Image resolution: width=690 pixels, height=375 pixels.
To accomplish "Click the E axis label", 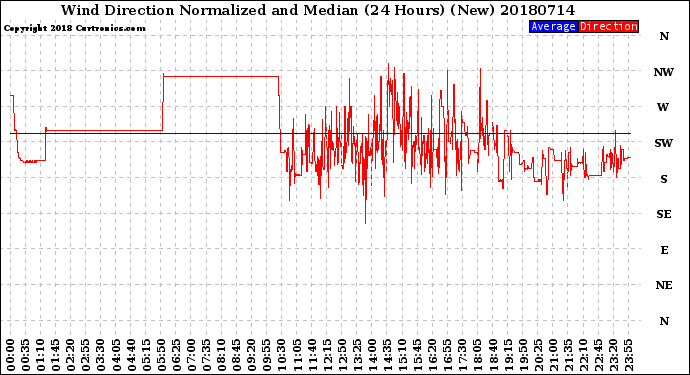I will tap(664, 250).
